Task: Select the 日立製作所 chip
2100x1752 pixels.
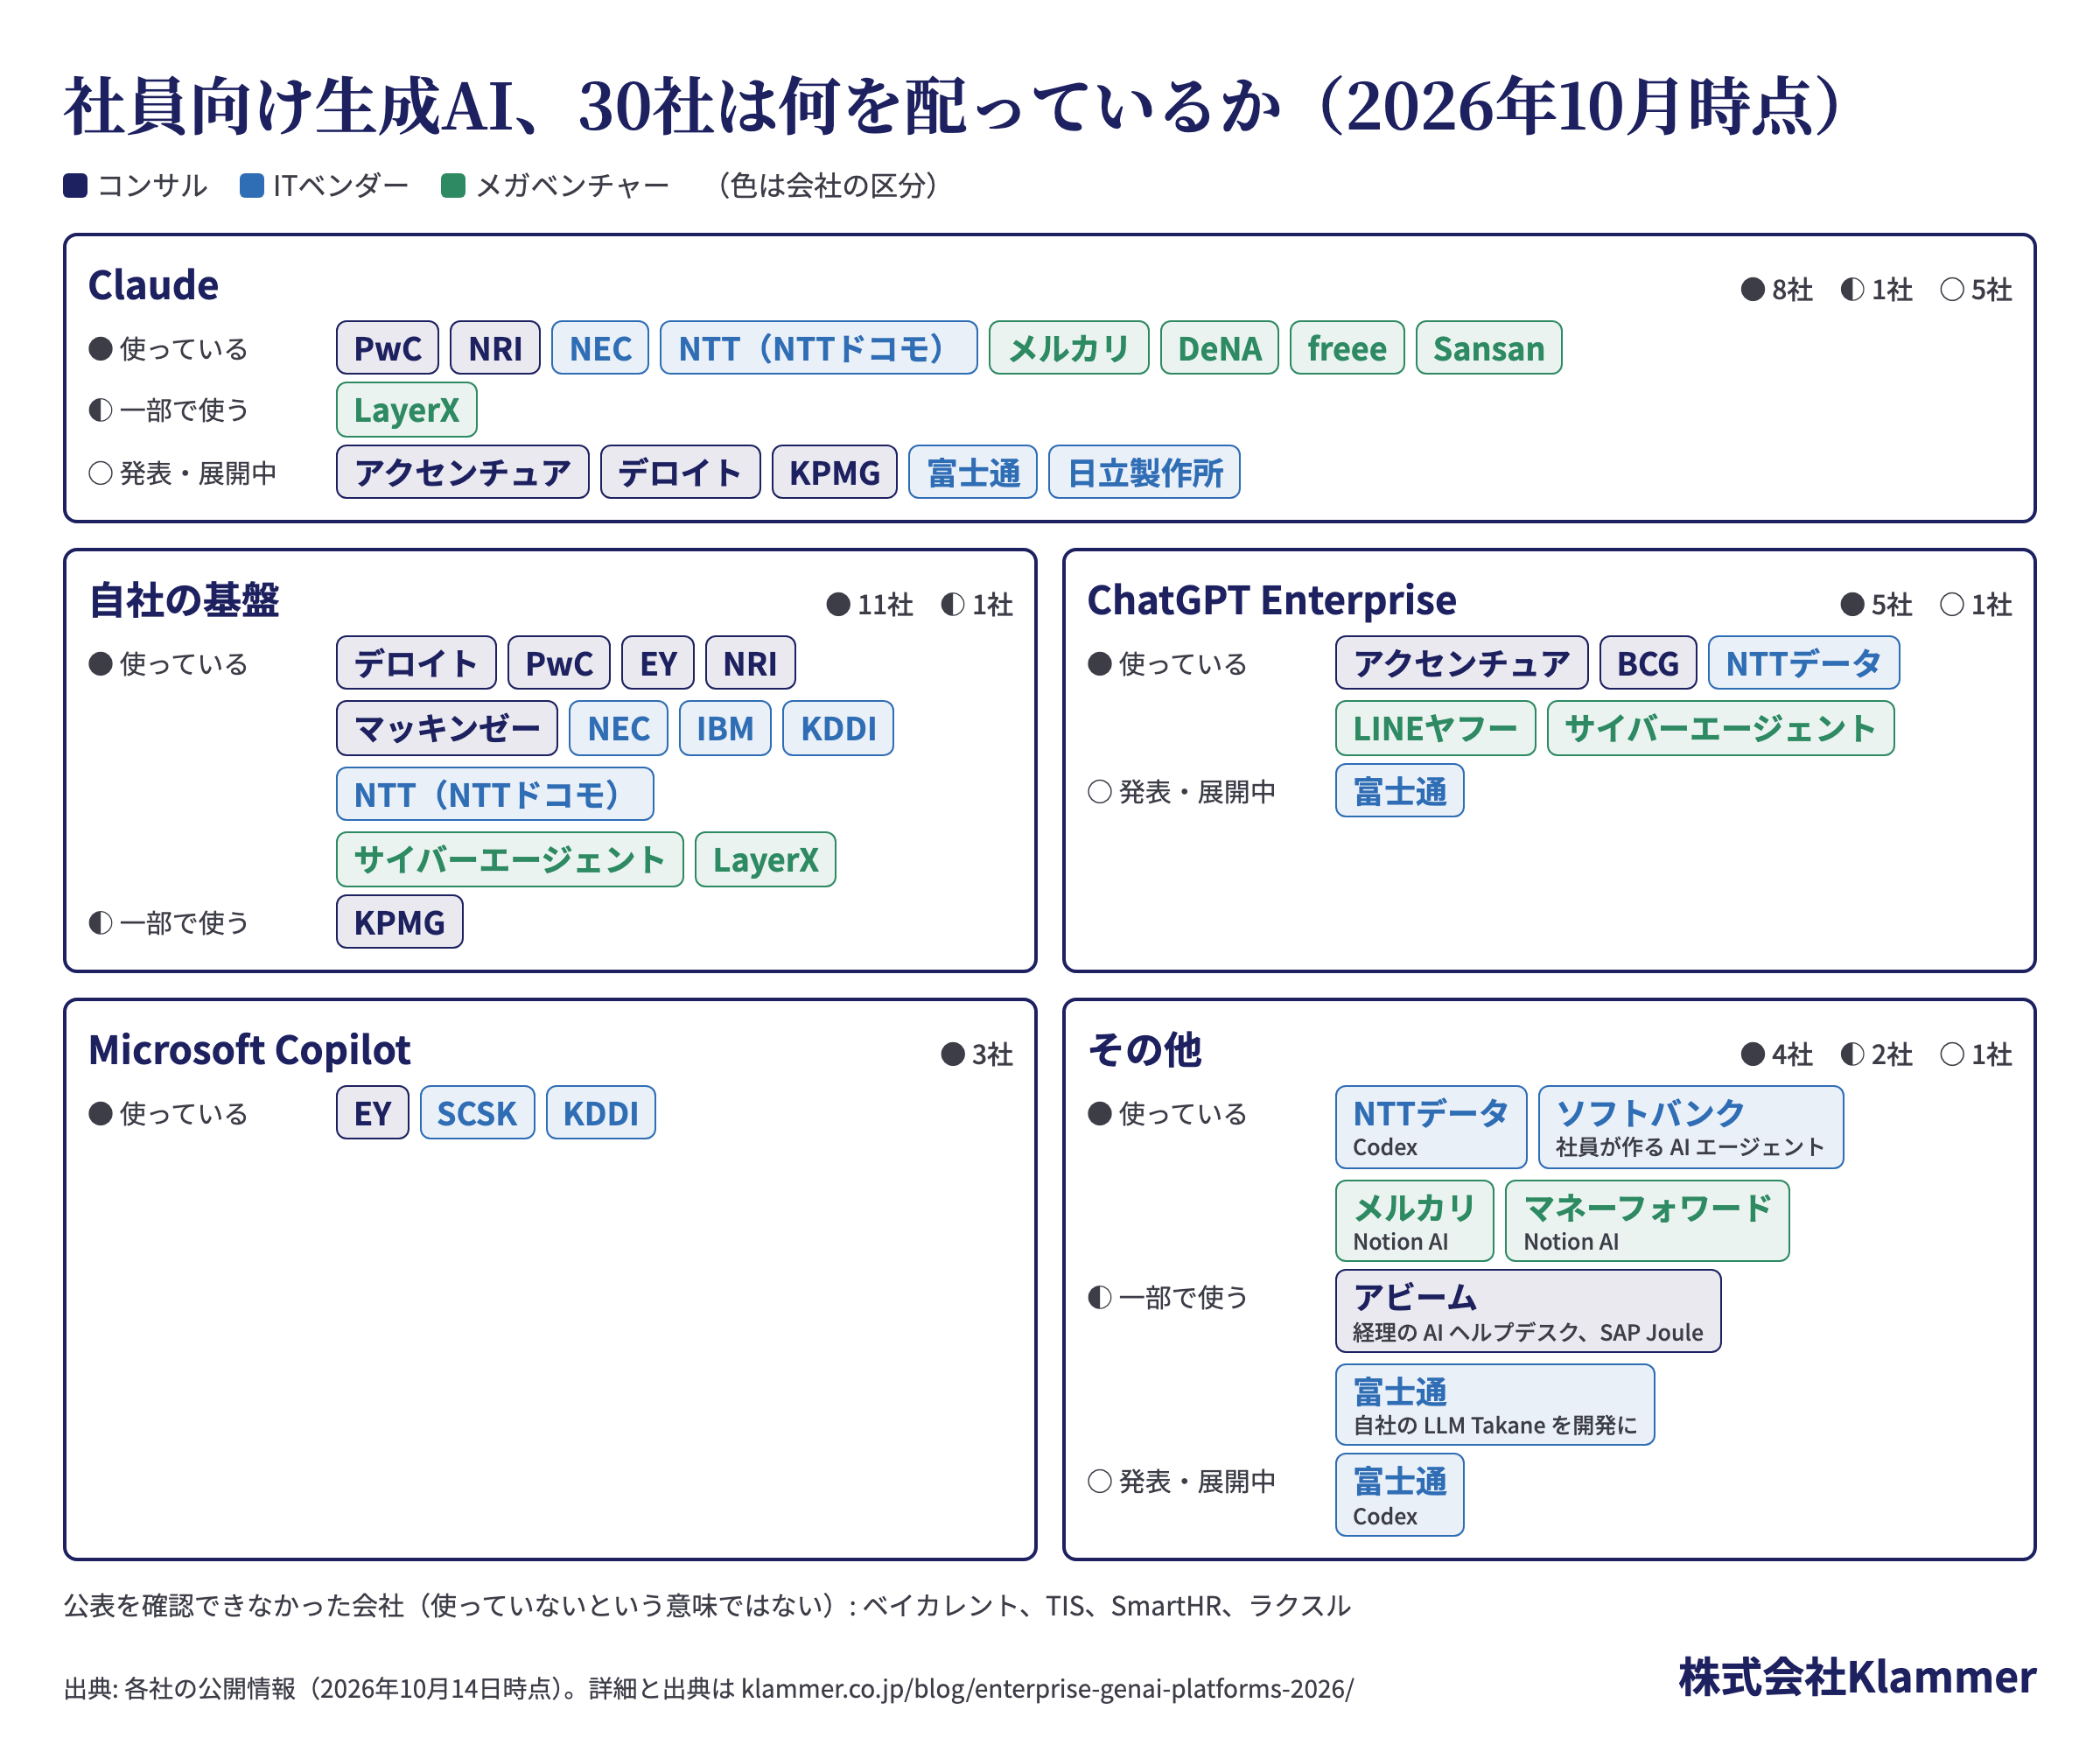Action: [1145, 472]
